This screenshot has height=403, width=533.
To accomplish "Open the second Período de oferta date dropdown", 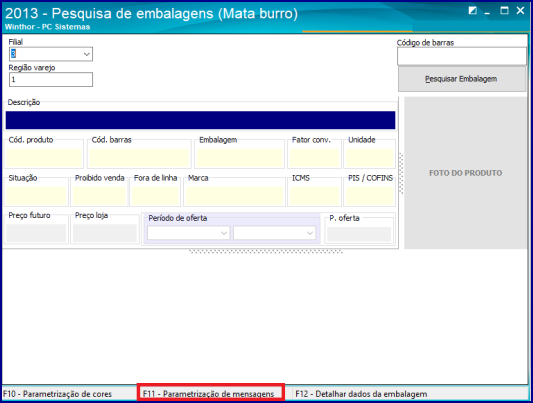I will 310,233.
